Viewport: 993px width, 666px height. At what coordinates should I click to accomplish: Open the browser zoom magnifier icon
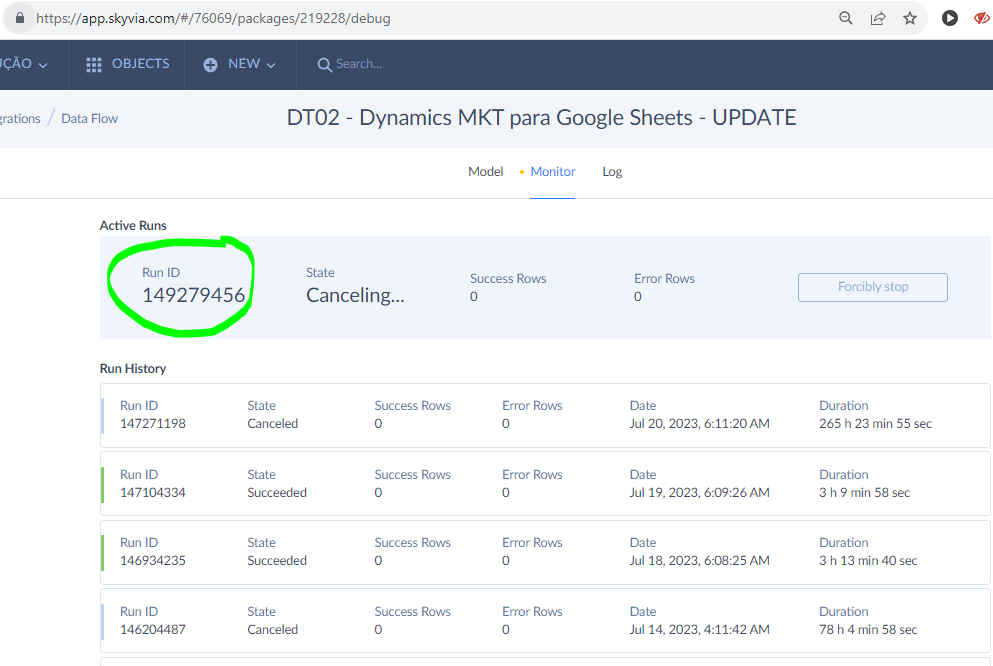pyautogui.click(x=845, y=18)
